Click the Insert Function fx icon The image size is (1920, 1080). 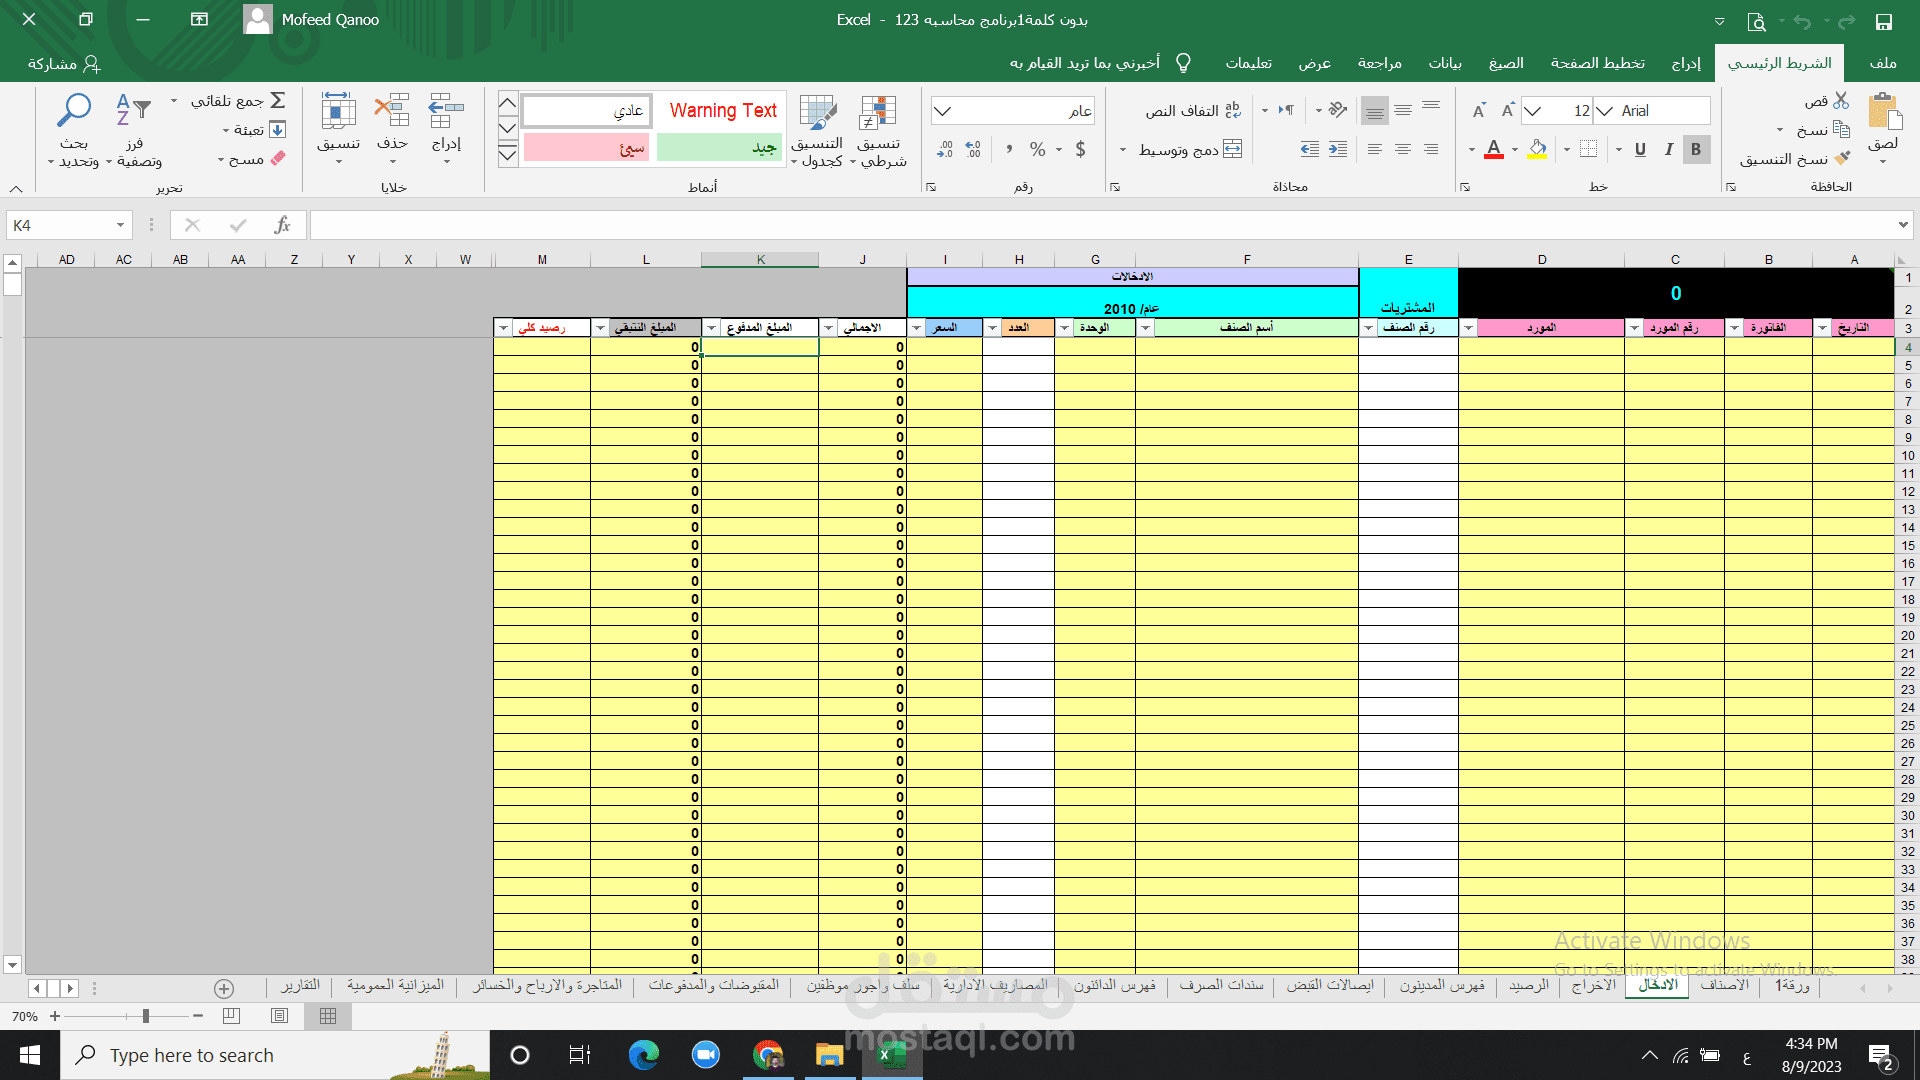[x=282, y=226]
